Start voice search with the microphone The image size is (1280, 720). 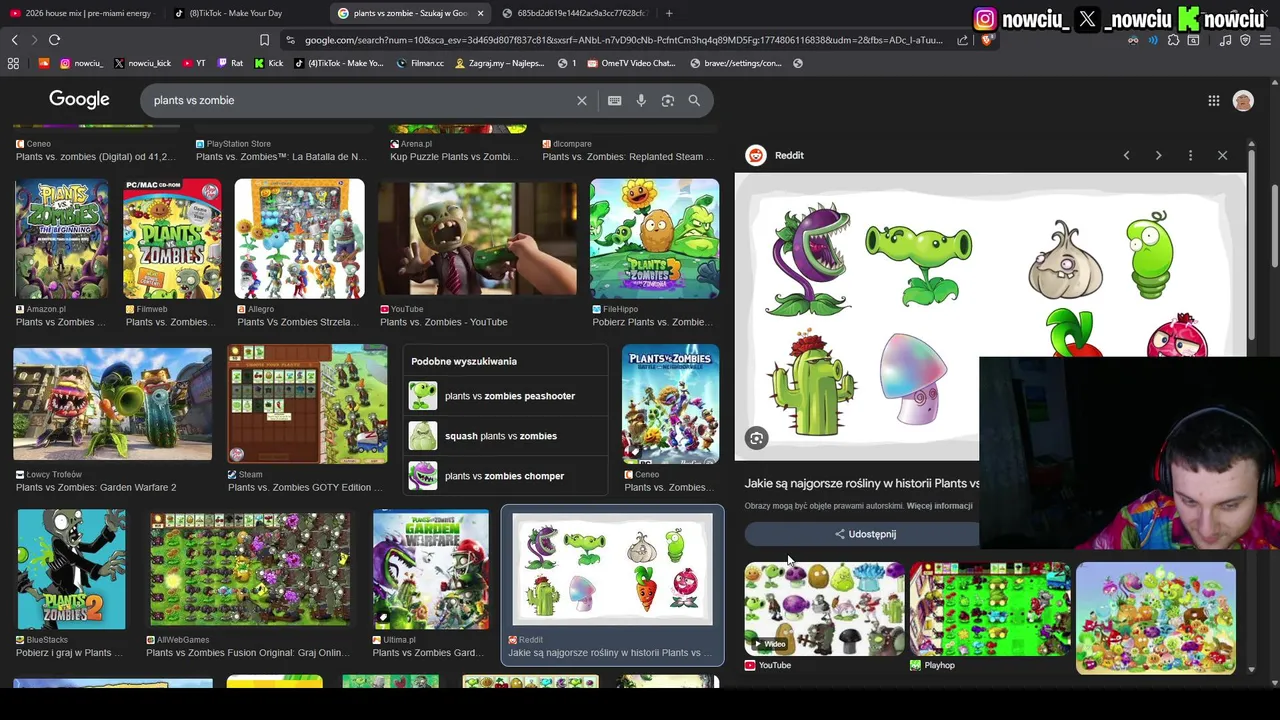click(641, 100)
